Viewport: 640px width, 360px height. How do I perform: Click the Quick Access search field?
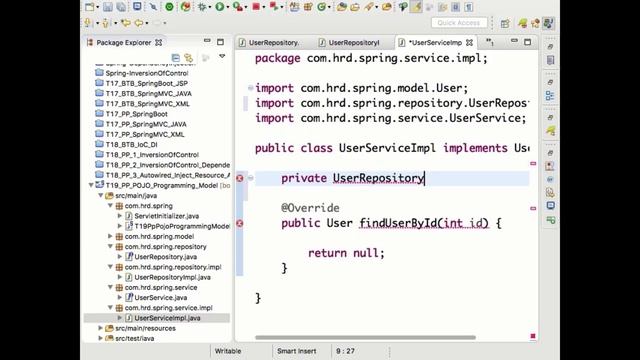[459, 23]
